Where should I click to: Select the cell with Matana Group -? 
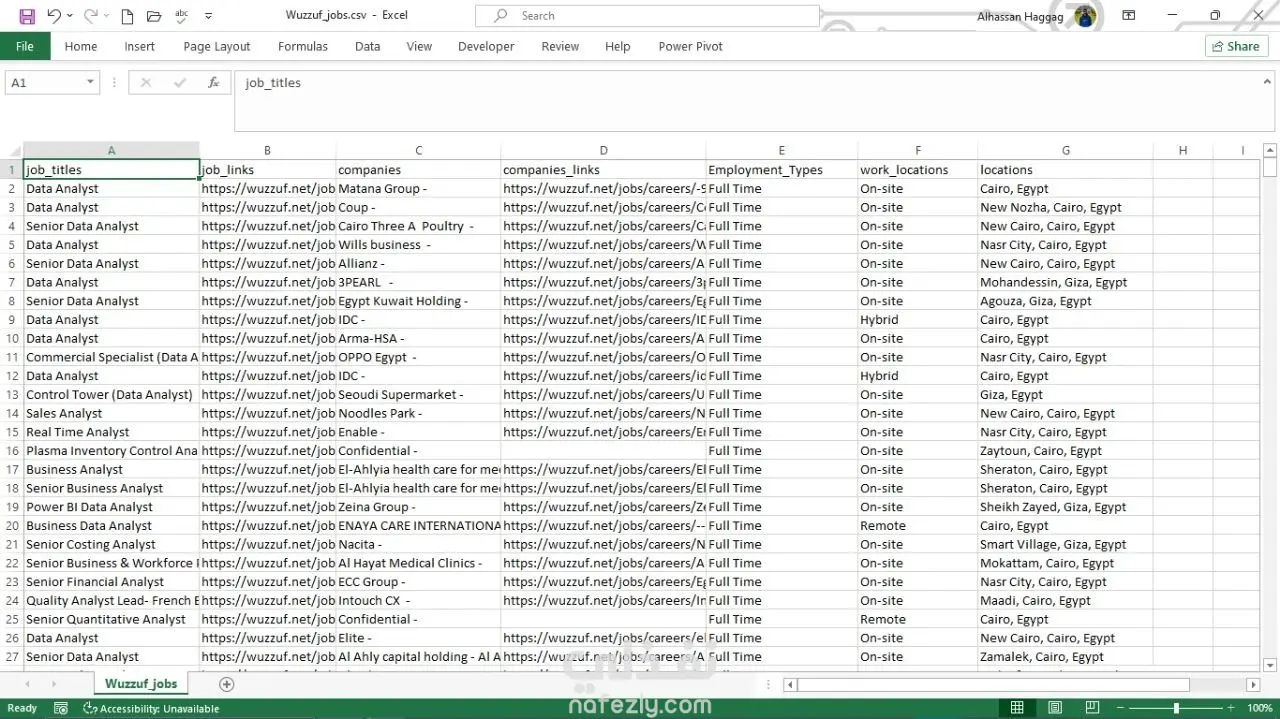pos(418,188)
